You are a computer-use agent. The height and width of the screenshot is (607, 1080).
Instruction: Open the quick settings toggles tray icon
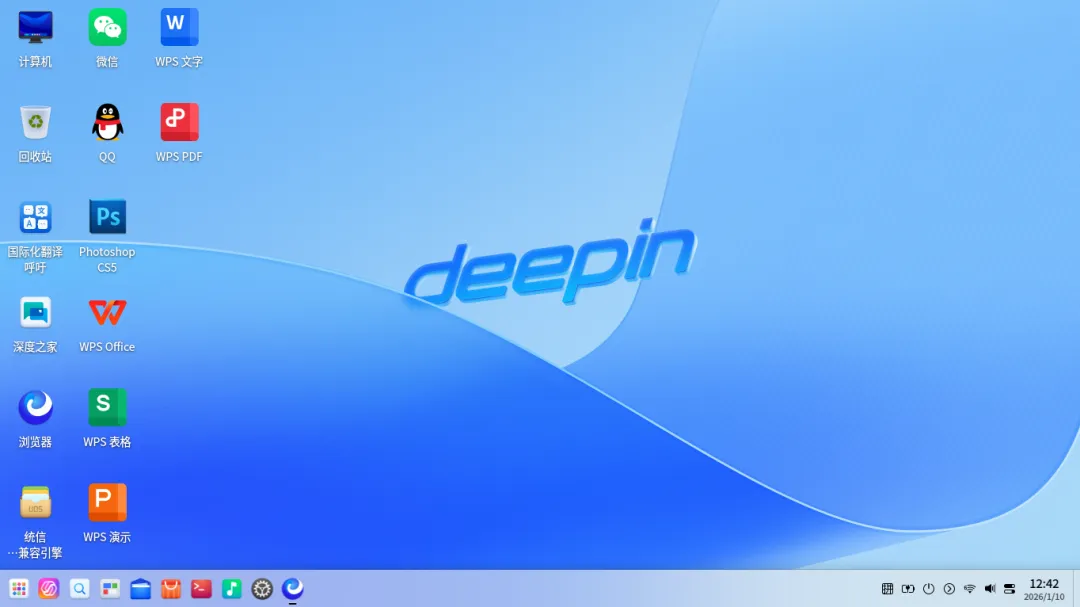point(1010,588)
